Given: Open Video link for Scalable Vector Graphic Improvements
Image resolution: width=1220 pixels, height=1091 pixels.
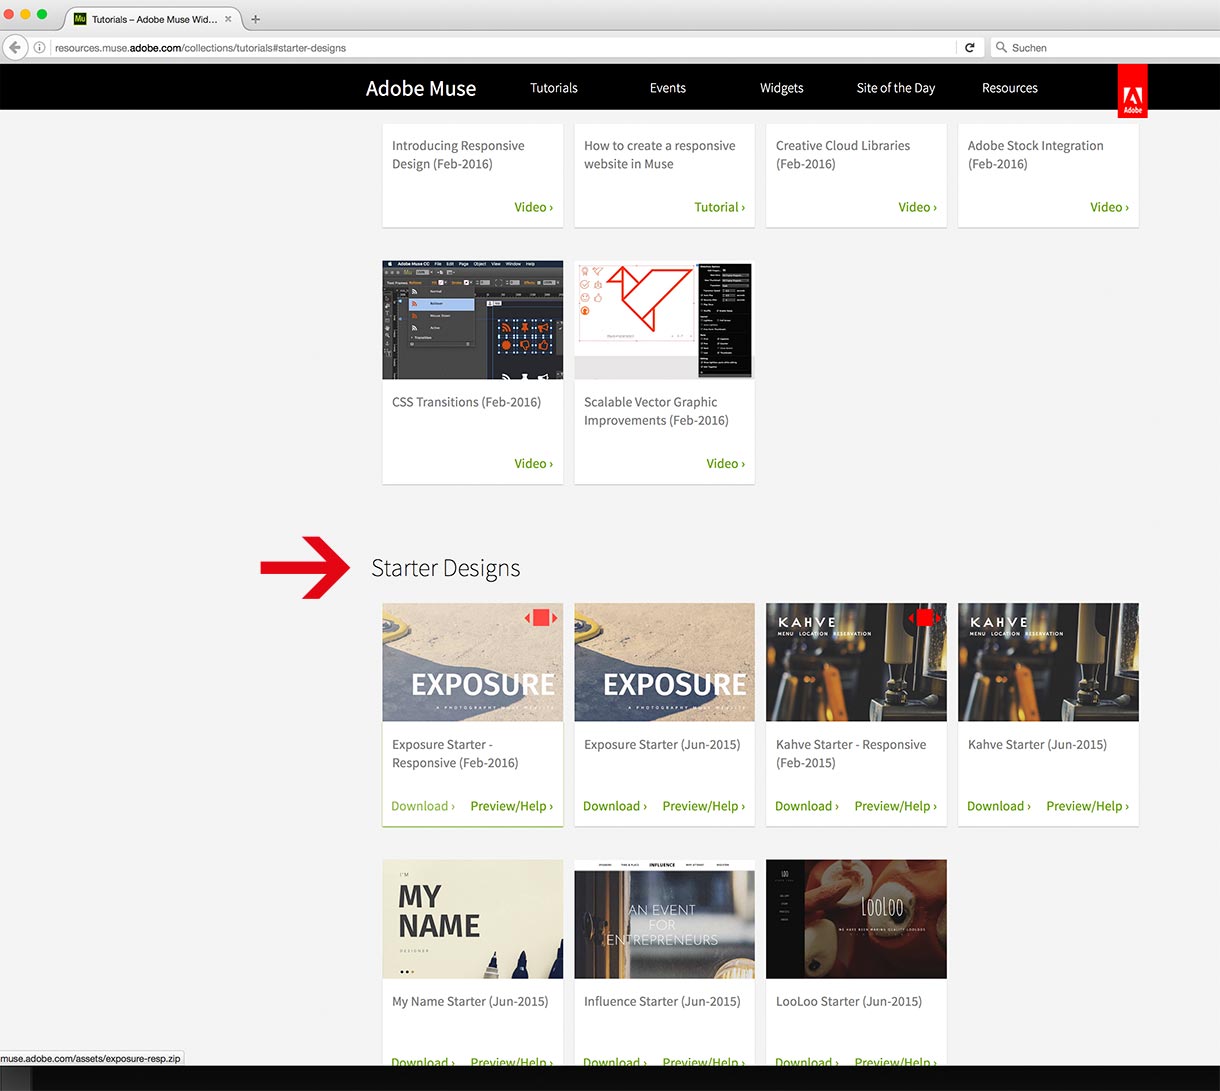Looking at the screenshot, I should click(x=726, y=463).
